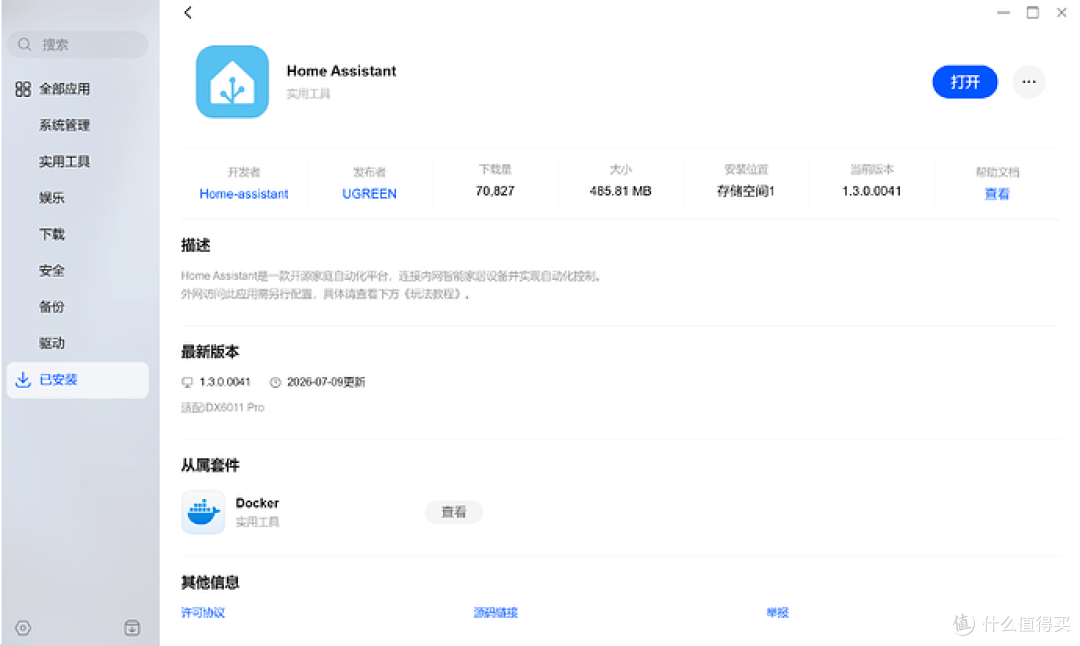Click download count 70,827
This screenshot has width=1080, height=646.
point(495,191)
